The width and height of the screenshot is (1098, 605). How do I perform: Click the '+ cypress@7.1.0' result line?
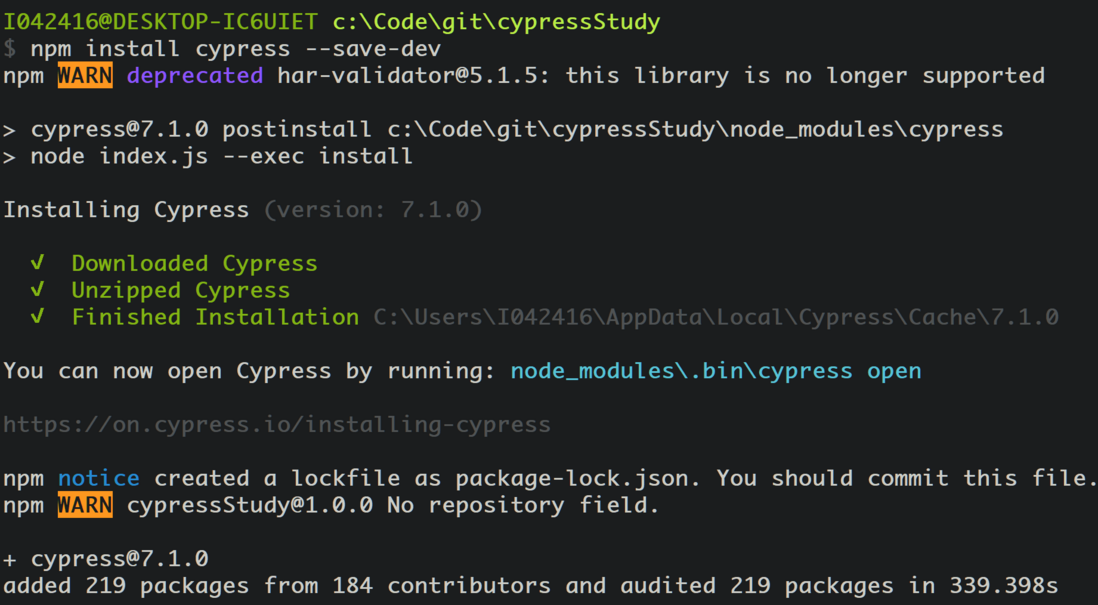point(106,559)
